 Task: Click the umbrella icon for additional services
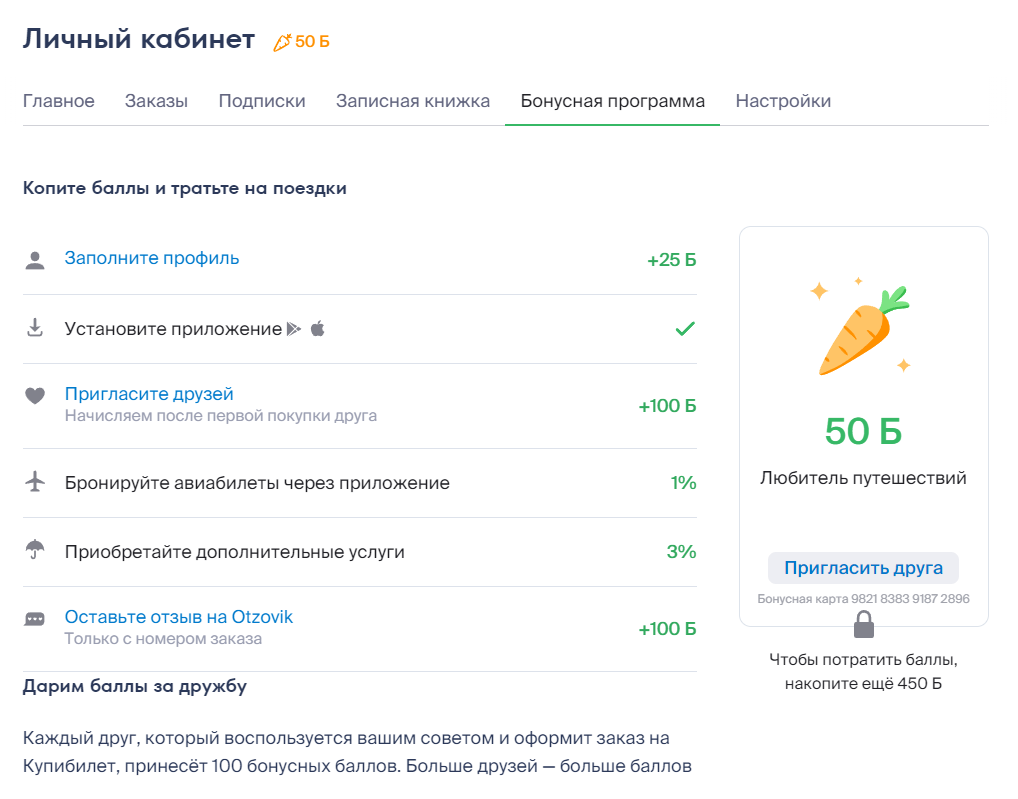click(x=35, y=550)
